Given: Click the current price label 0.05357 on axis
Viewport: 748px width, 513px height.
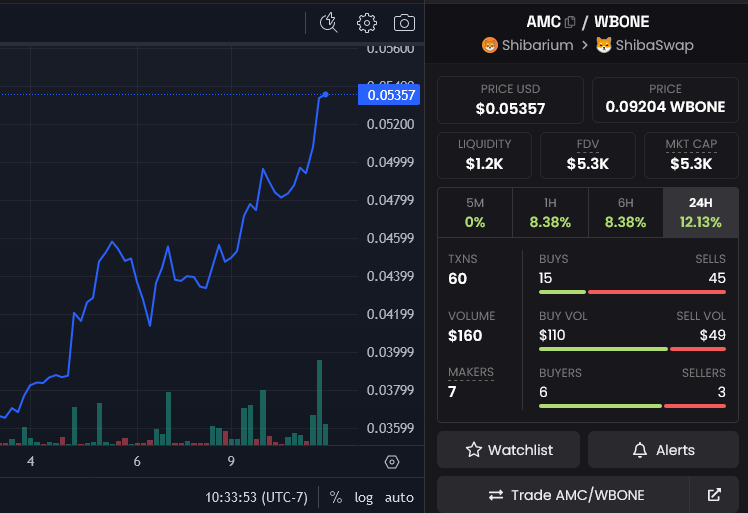Looking at the screenshot, I should coord(389,94).
